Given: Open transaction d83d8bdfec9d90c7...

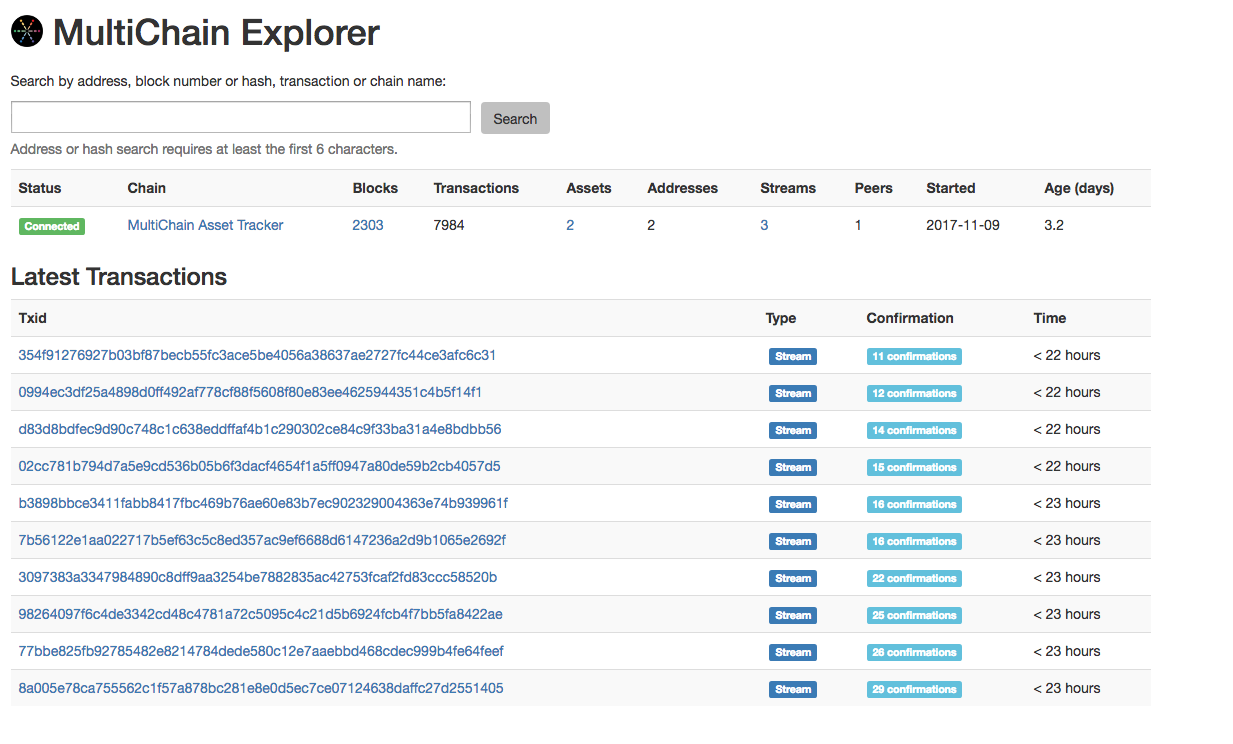Looking at the screenshot, I should point(260,429).
